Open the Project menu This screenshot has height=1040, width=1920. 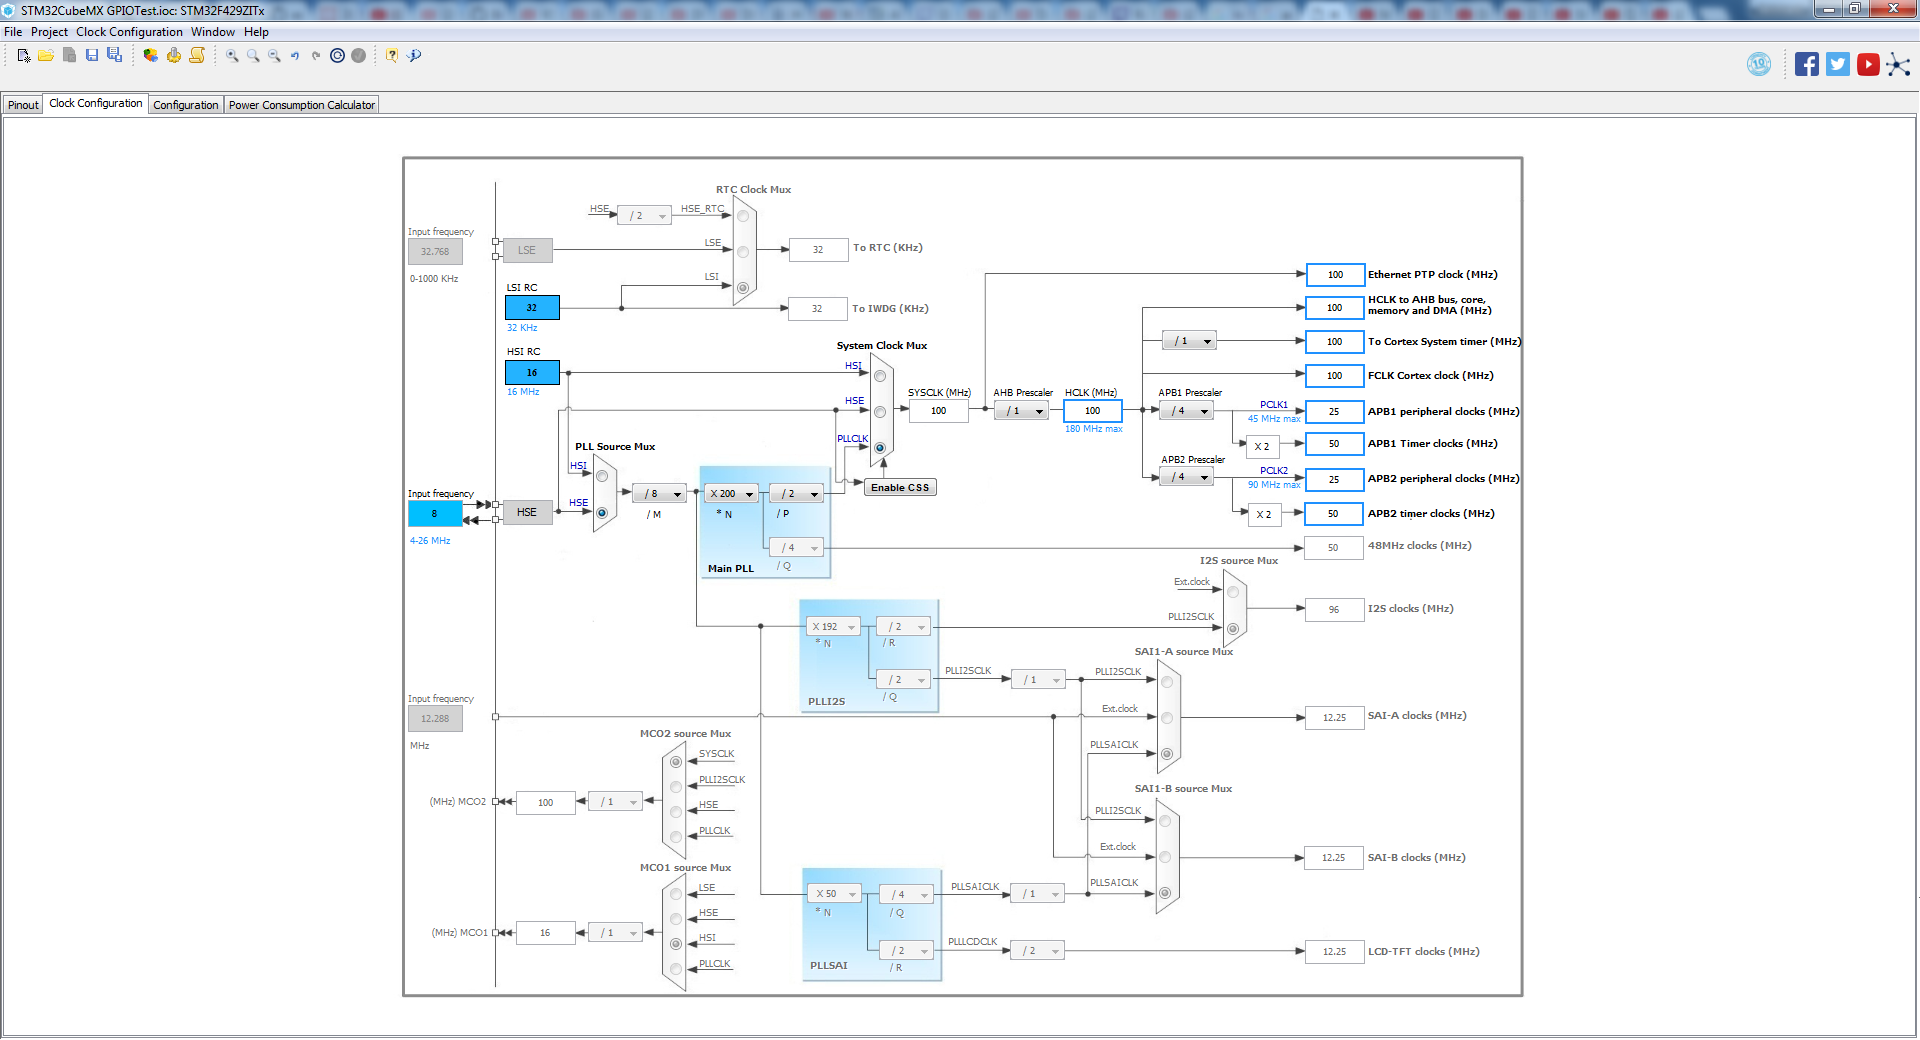(x=49, y=32)
